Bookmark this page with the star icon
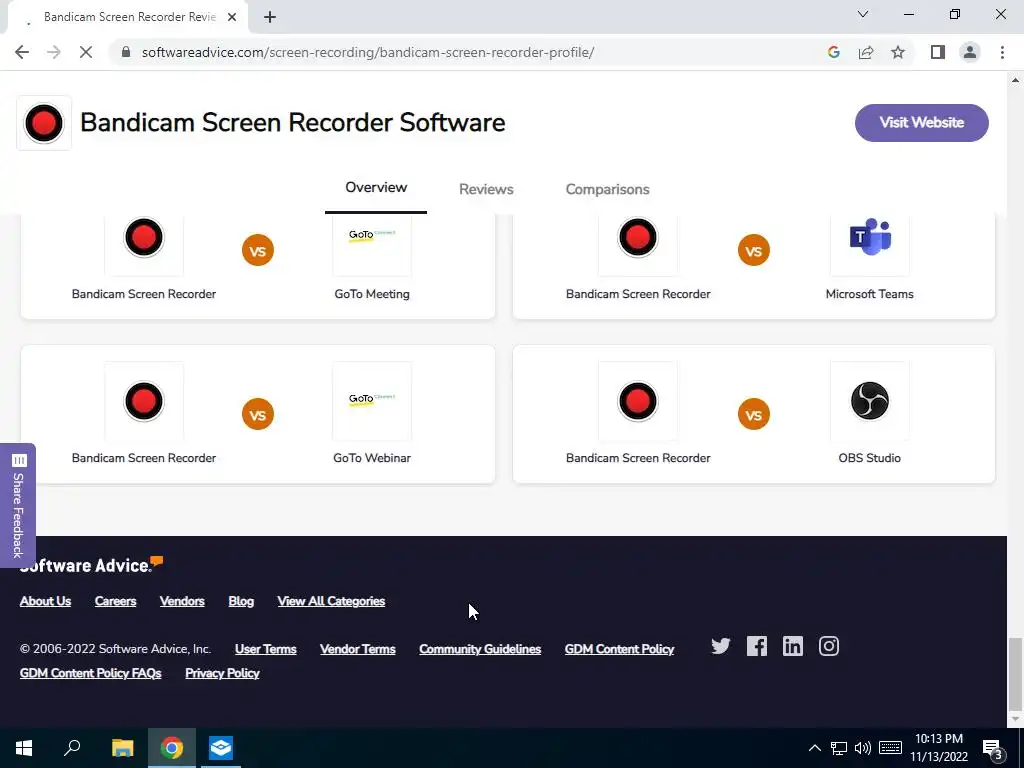The image size is (1024, 768). point(898,52)
